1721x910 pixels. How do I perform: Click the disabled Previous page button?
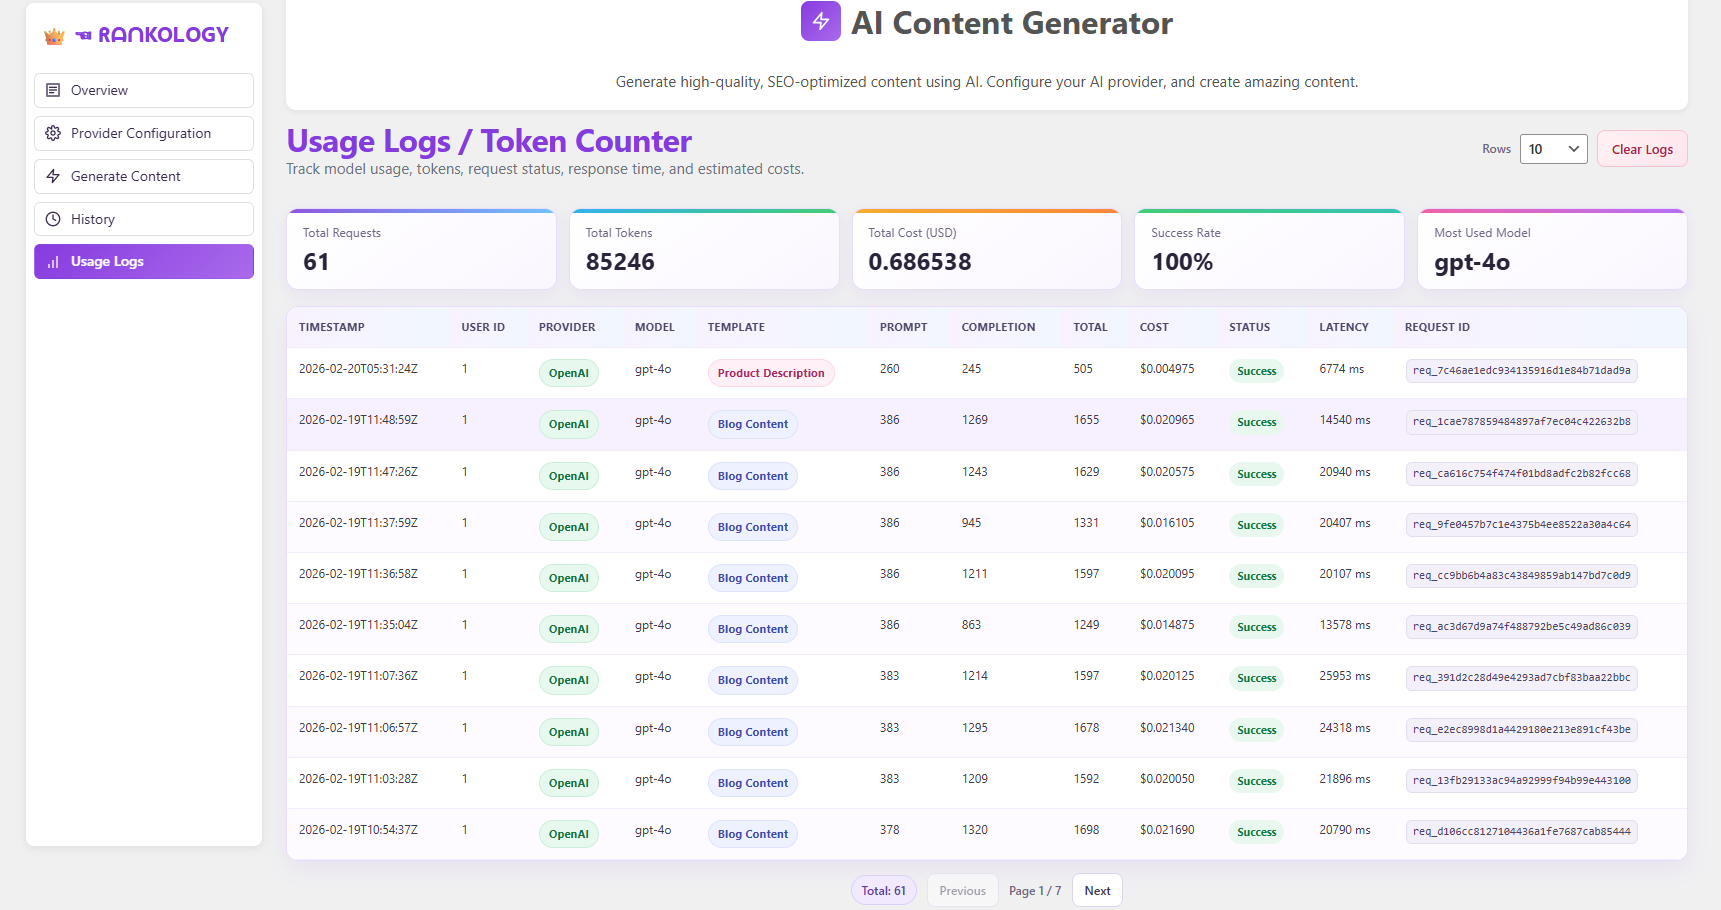tap(962, 890)
